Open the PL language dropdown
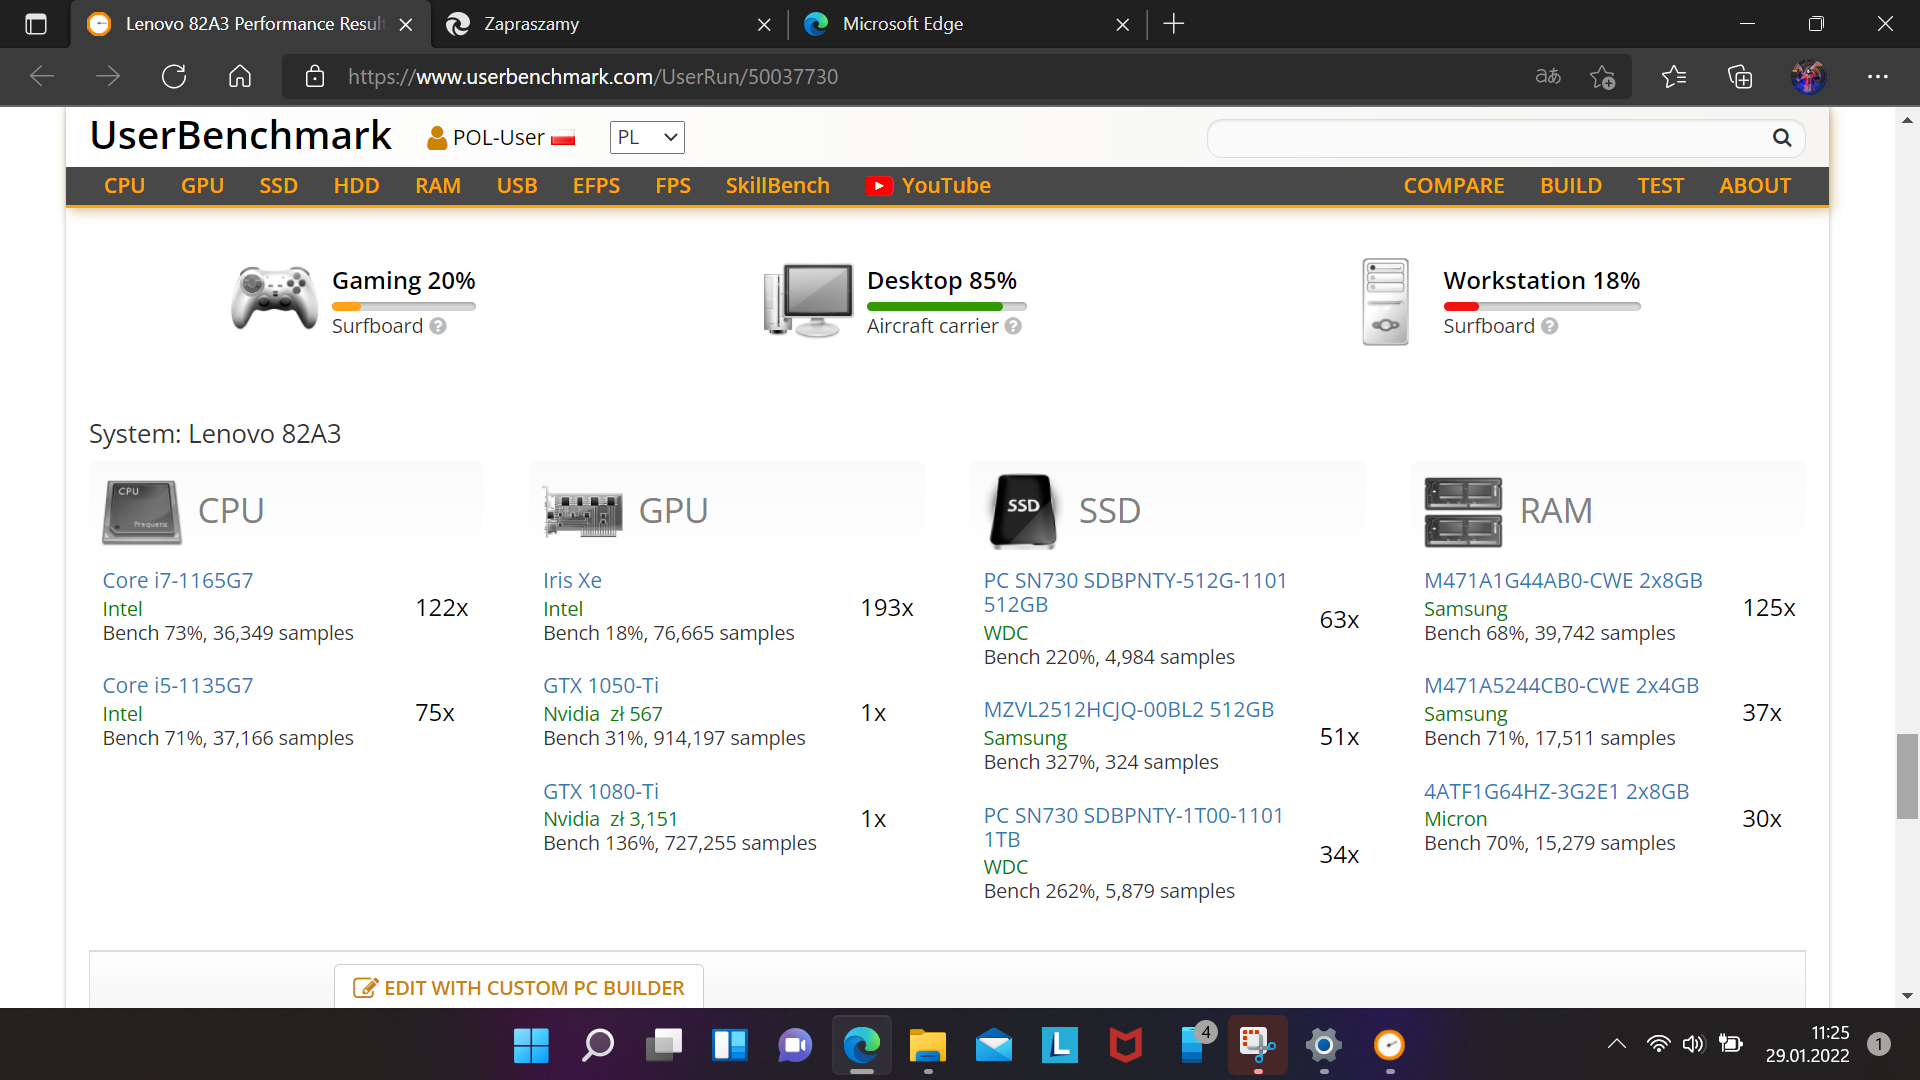This screenshot has height=1080, width=1920. click(647, 138)
